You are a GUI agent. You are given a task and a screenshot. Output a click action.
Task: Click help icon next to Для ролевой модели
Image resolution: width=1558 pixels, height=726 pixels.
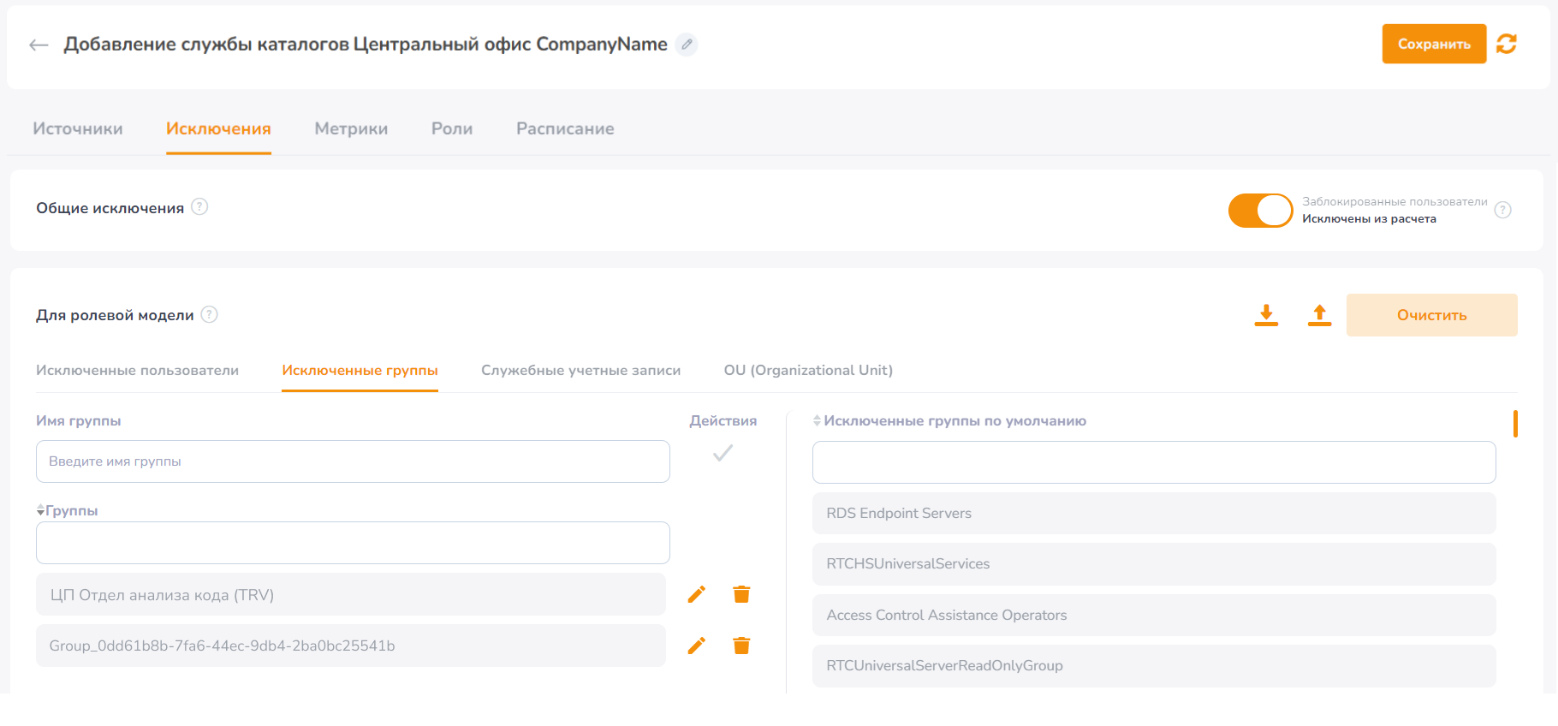click(209, 315)
